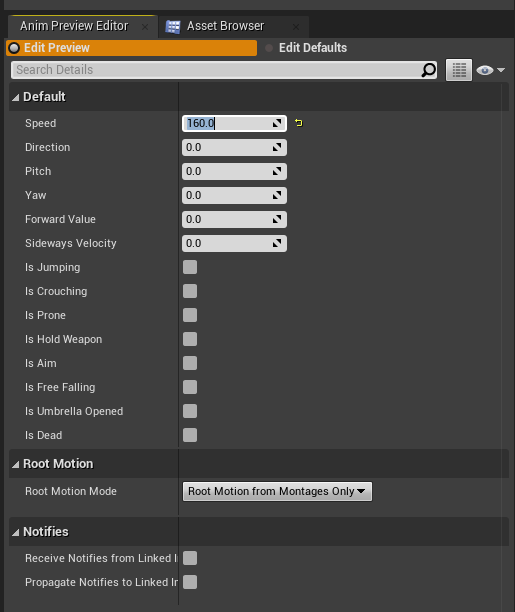The width and height of the screenshot is (515, 612).
Task: Enable Receive Notifies from Linked Instances
Action: coord(190,558)
